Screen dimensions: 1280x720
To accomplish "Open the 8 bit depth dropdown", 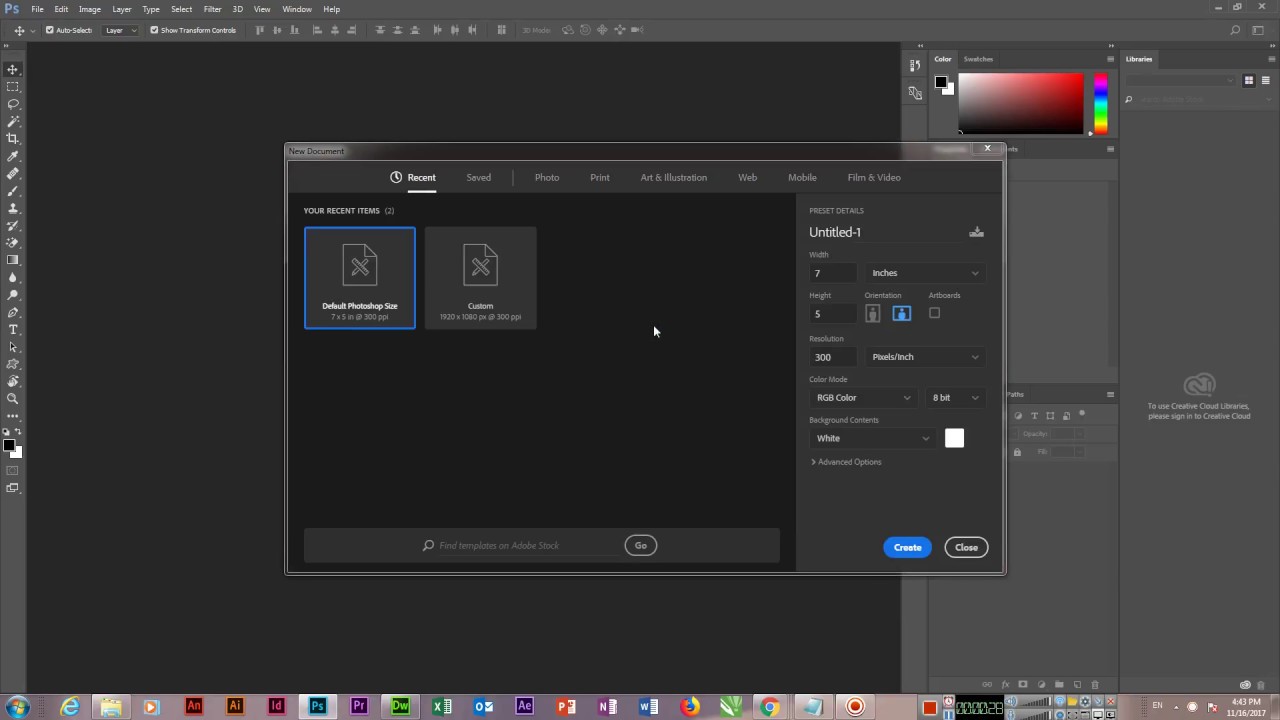I will click(x=955, y=398).
